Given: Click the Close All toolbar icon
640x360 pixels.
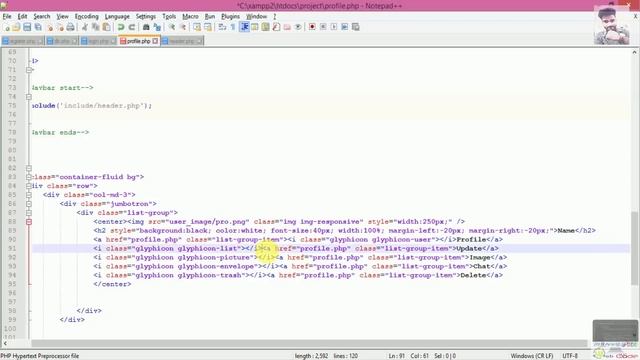Looking at the screenshot, I should tap(60, 27).
